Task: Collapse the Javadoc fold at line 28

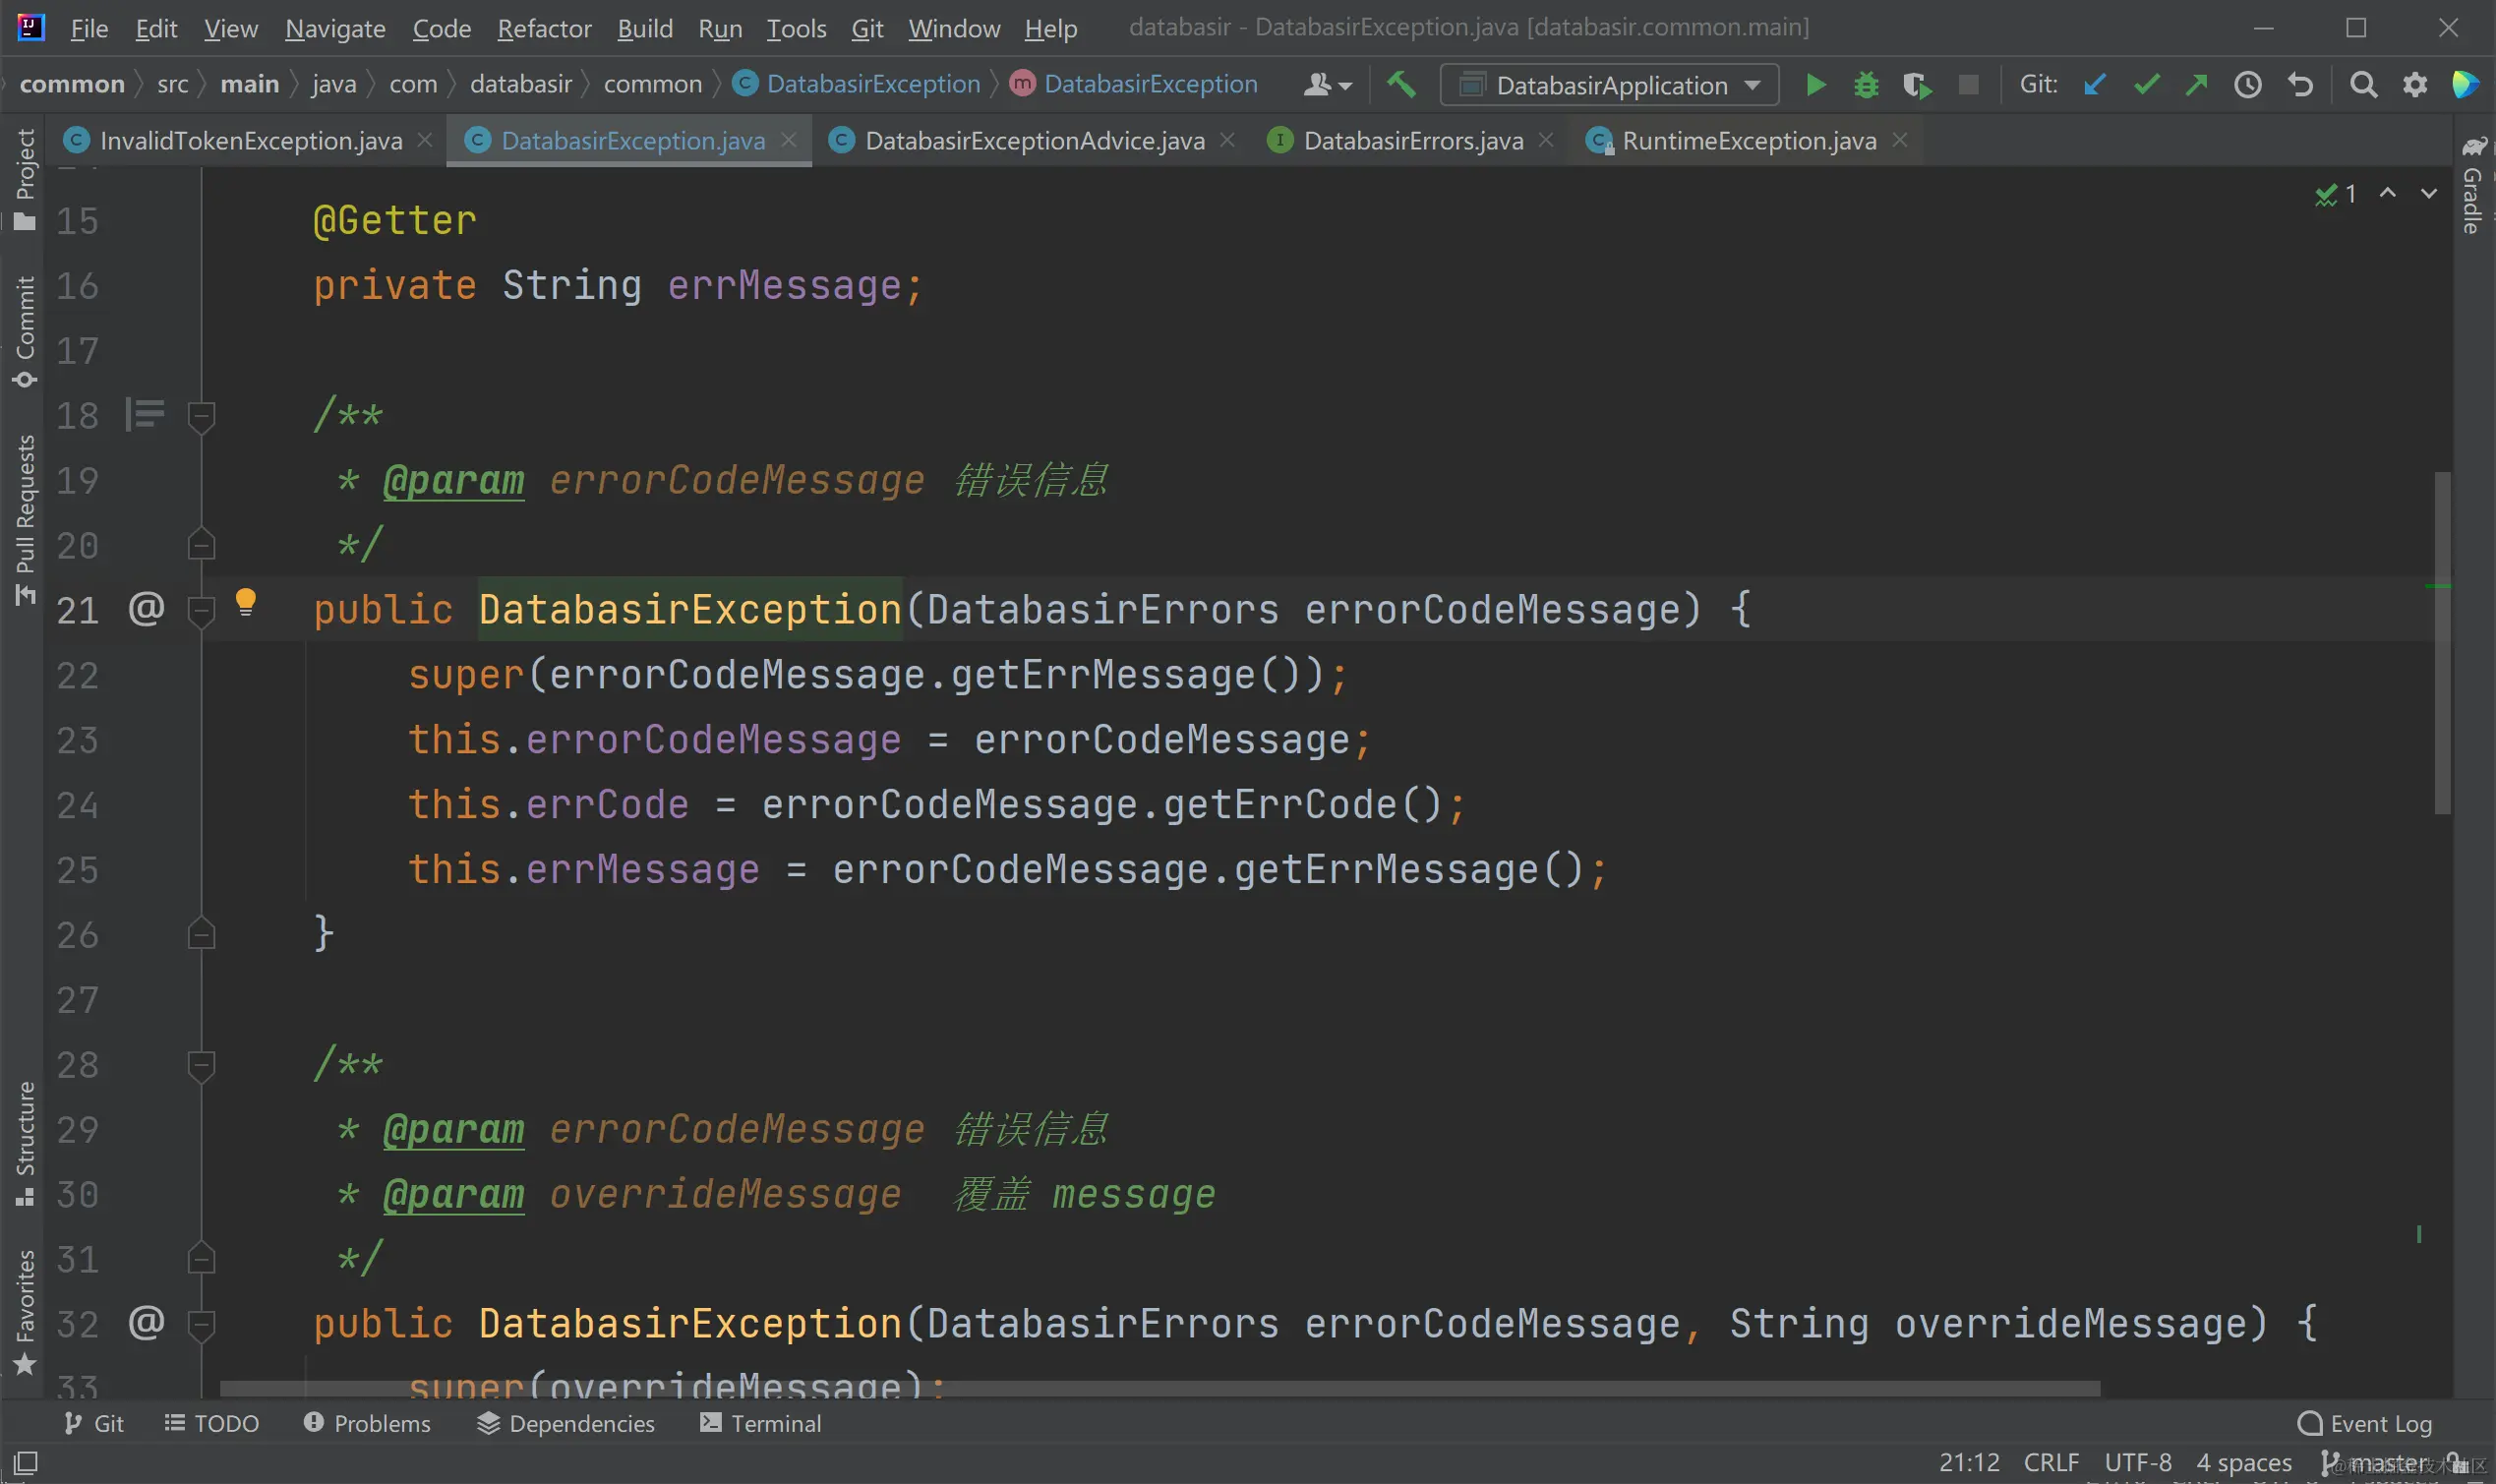Action: pos(201,1064)
